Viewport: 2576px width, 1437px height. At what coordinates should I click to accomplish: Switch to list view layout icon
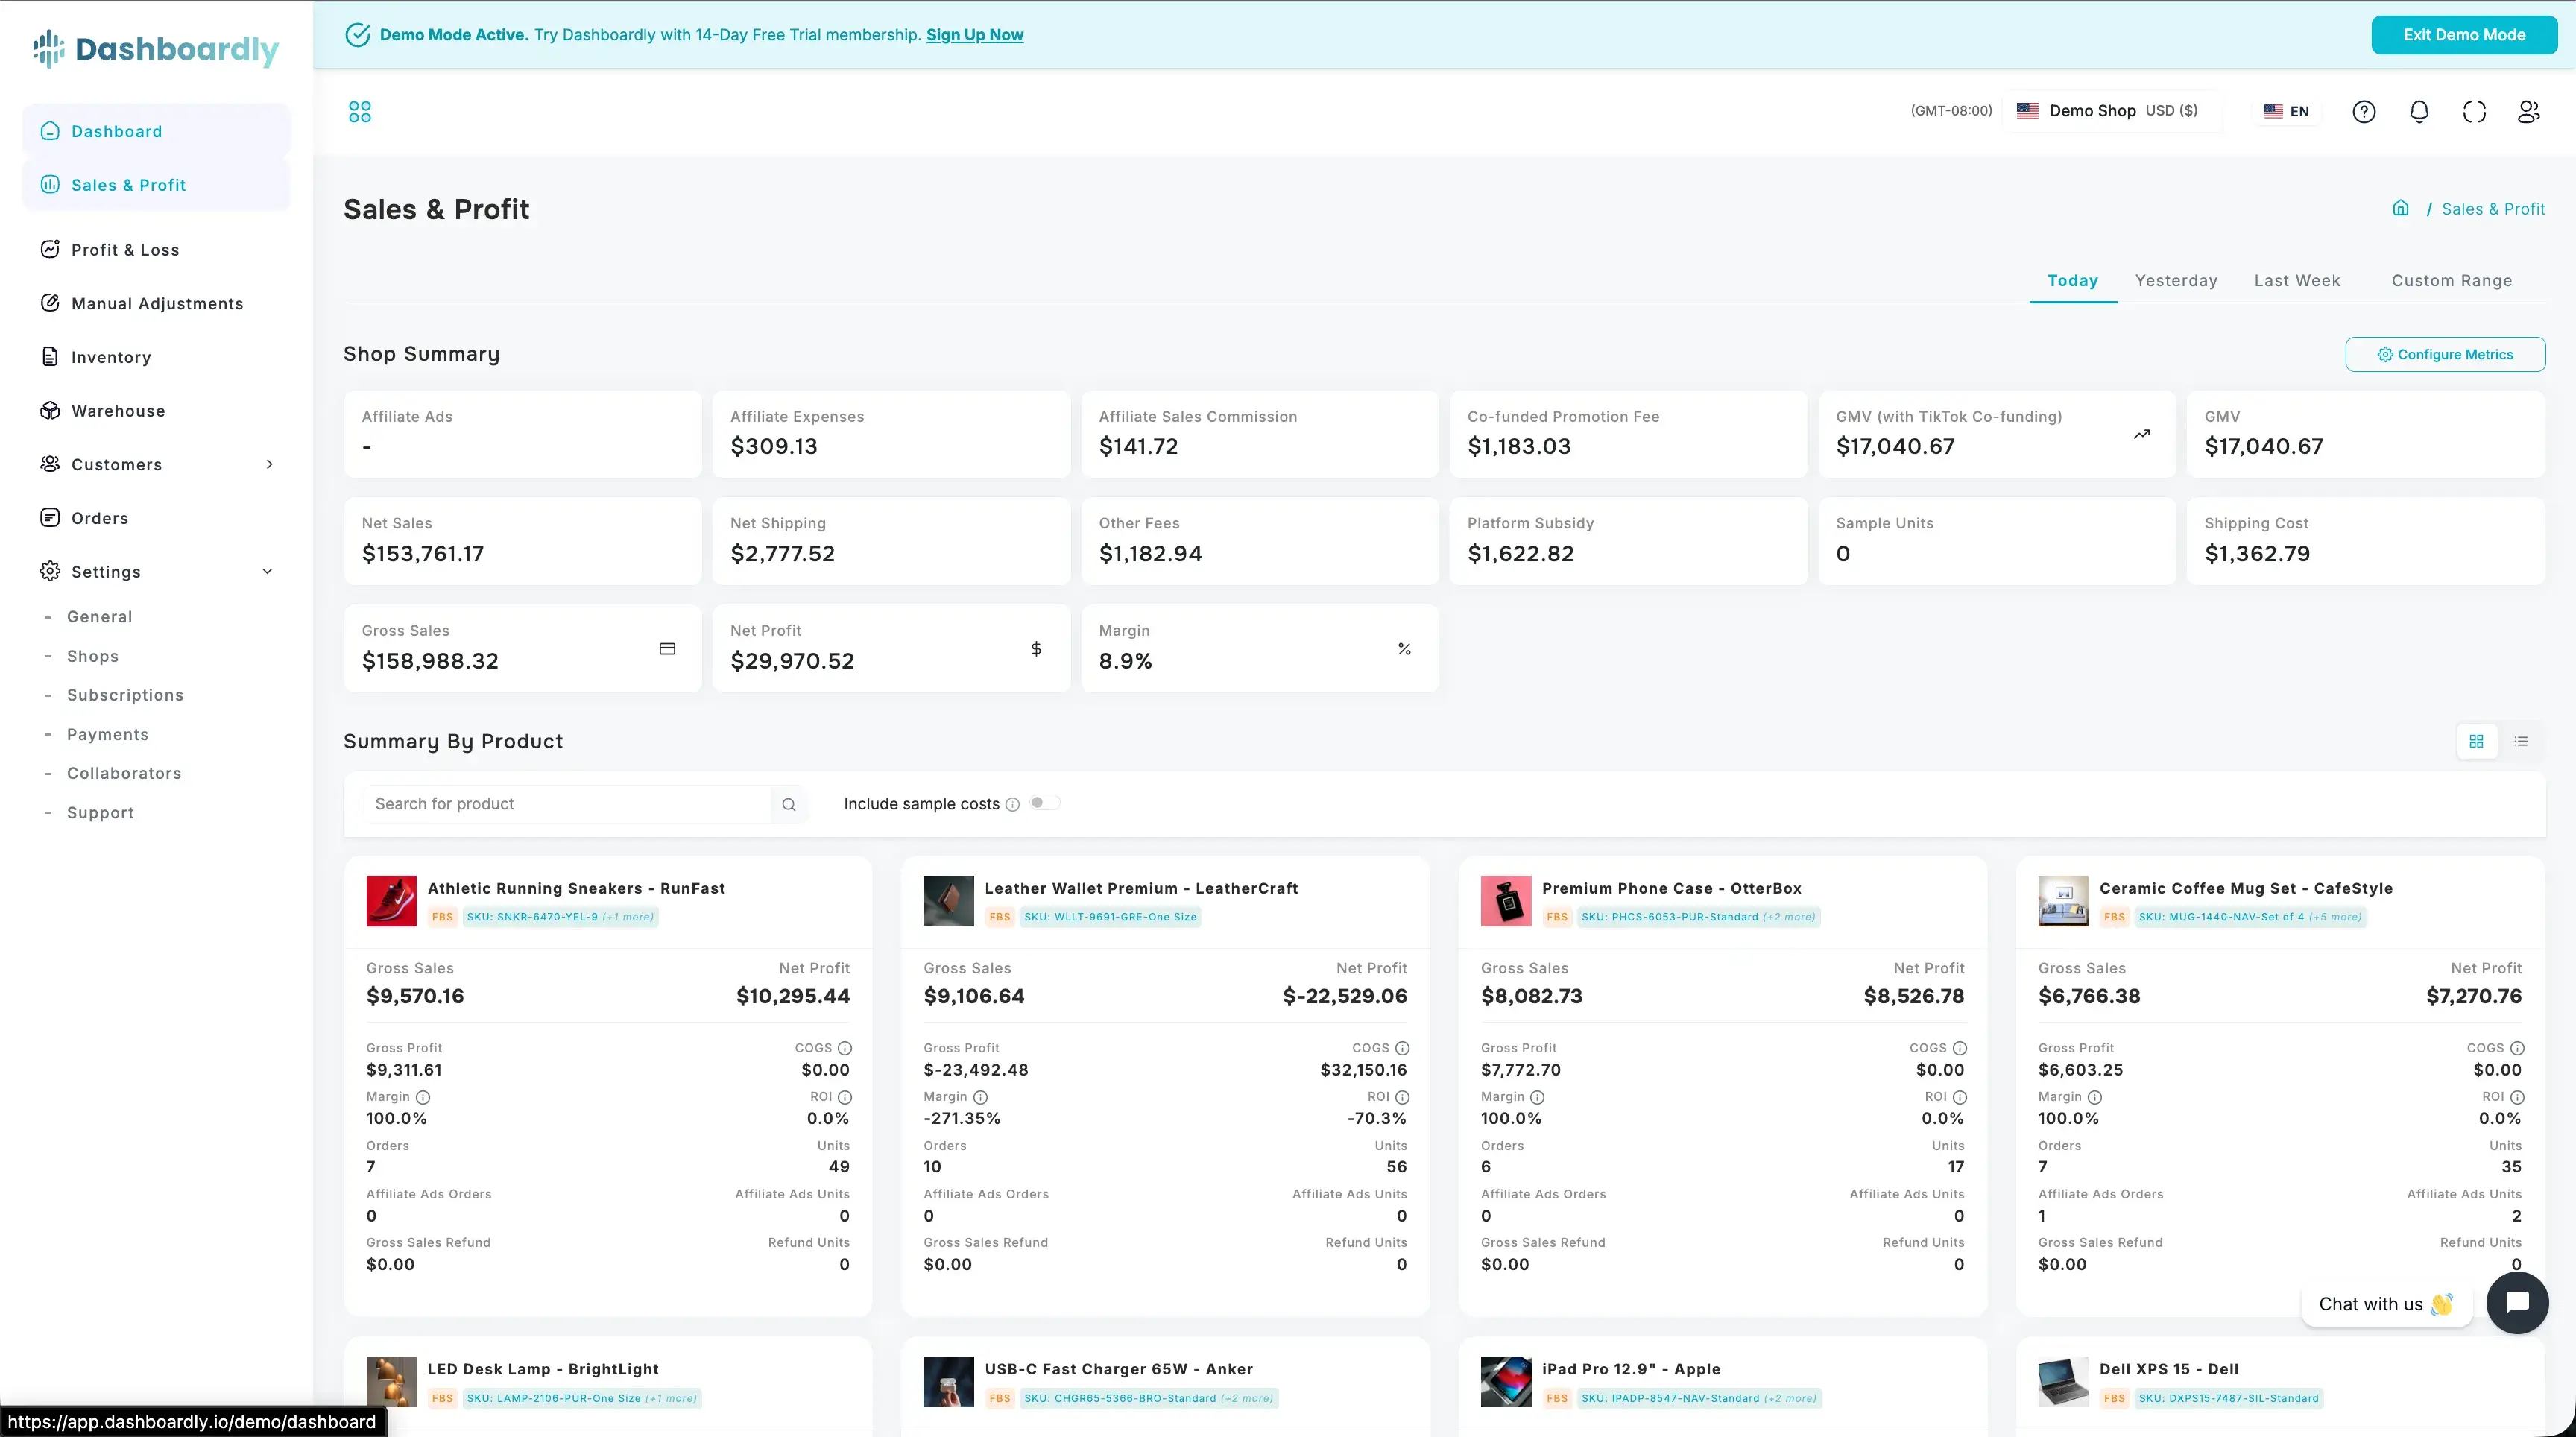pyautogui.click(x=2521, y=741)
